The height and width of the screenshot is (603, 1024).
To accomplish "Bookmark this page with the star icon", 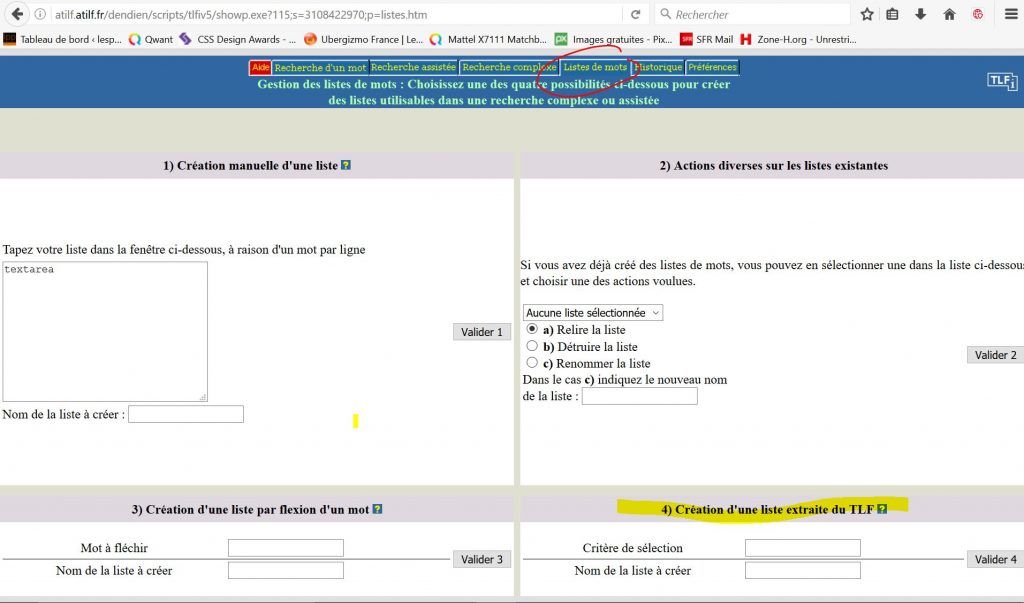I will point(867,14).
